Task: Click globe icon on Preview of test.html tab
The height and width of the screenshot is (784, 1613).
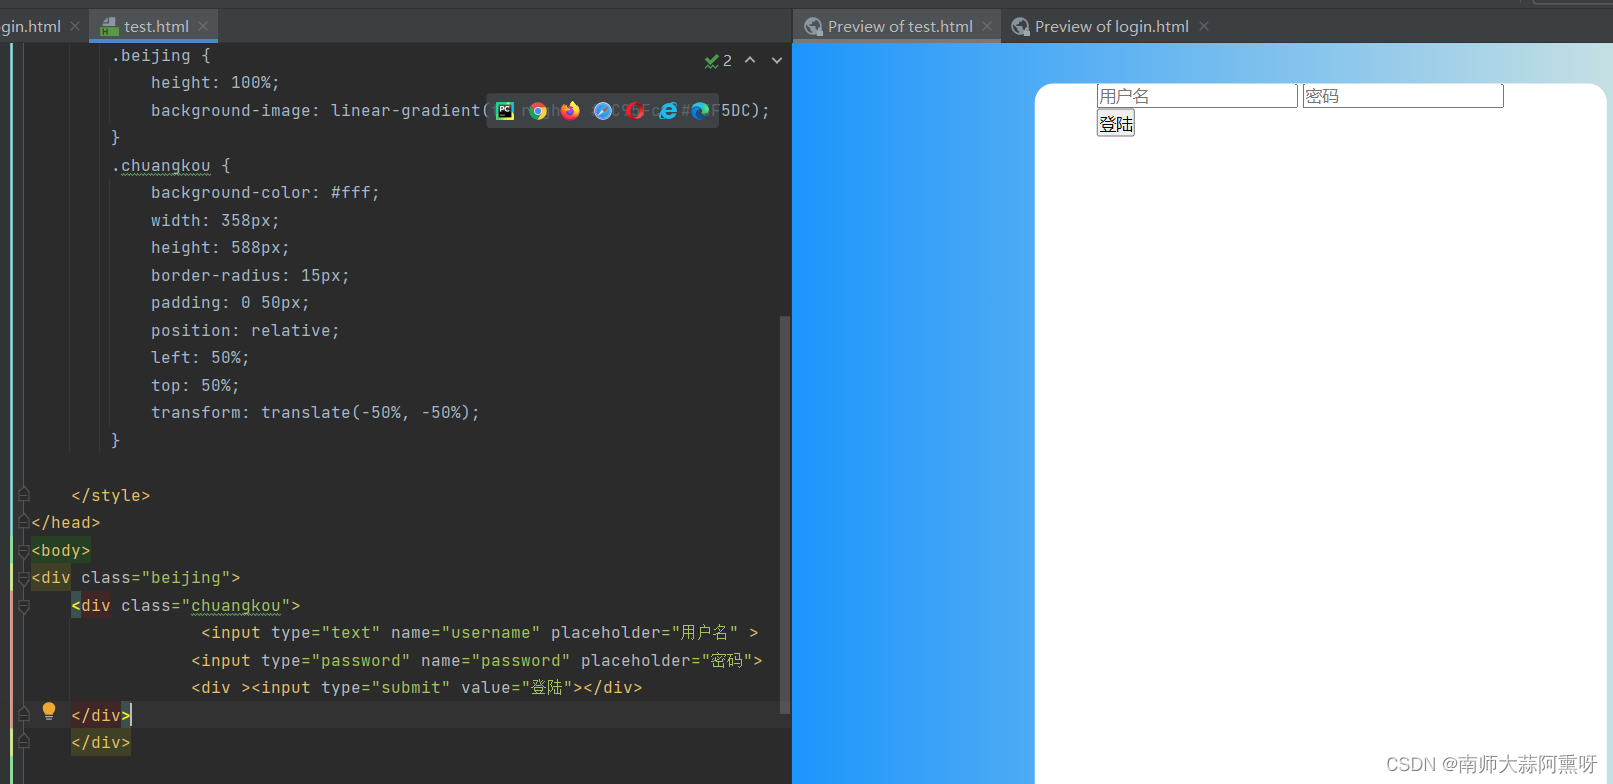Action: pyautogui.click(x=814, y=27)
